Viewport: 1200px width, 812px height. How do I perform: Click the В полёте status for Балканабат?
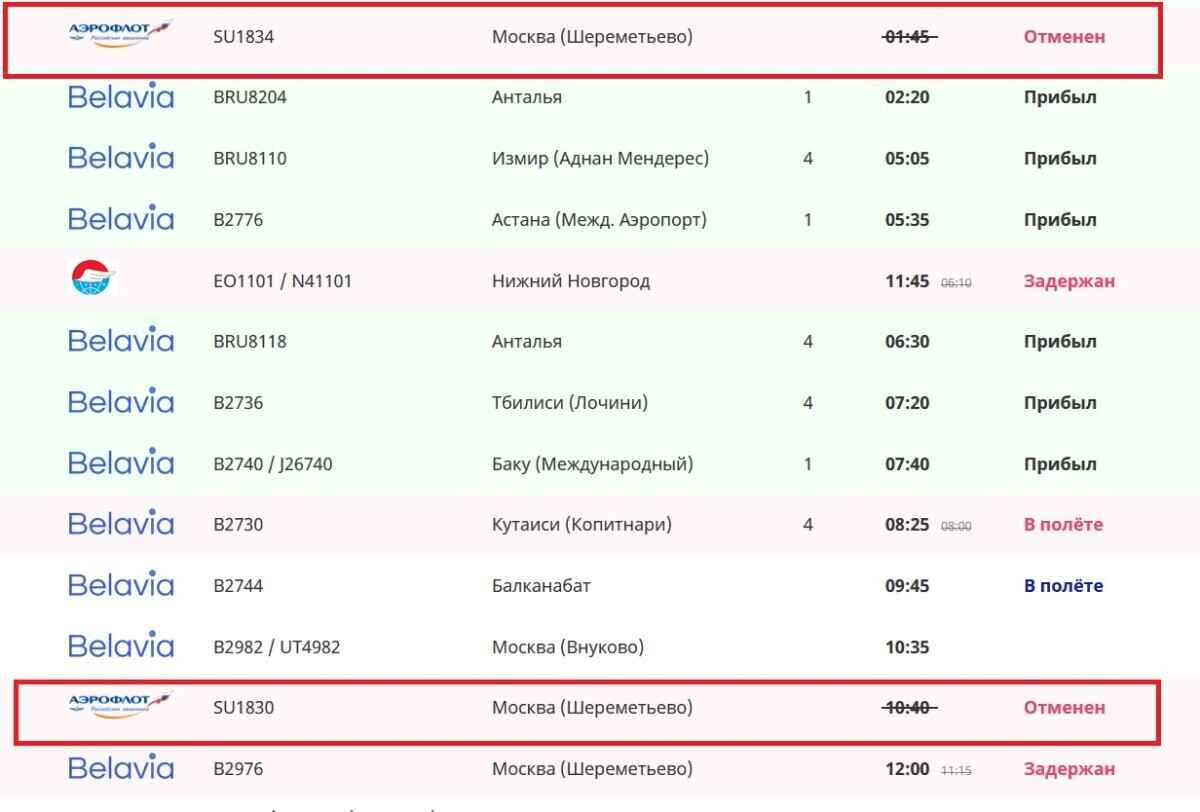point(1063,586)
